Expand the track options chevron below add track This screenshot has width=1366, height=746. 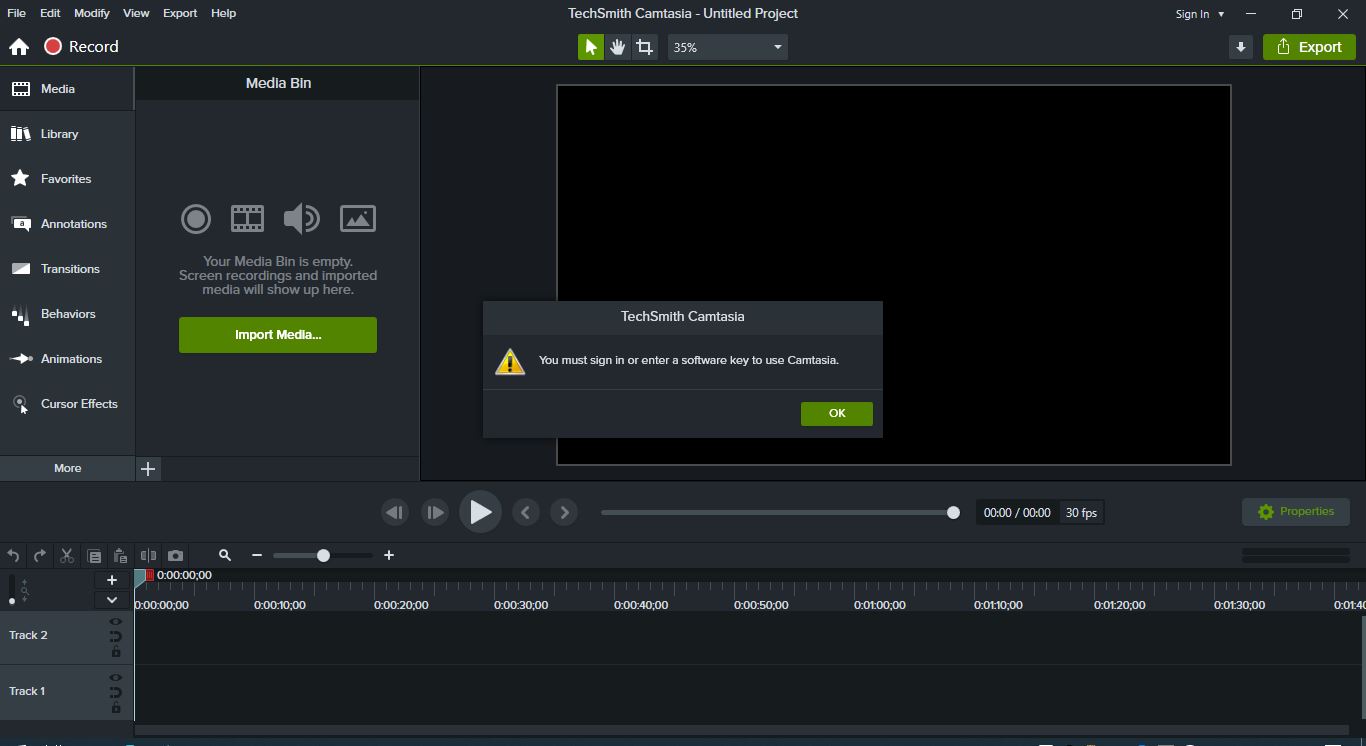click(112, 600)
